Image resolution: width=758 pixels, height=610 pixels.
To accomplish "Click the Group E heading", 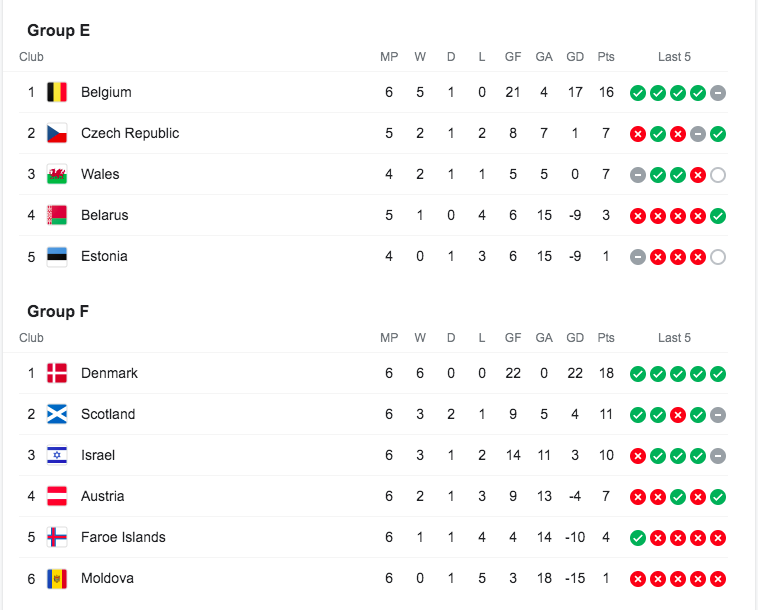I will pos(58,30).
